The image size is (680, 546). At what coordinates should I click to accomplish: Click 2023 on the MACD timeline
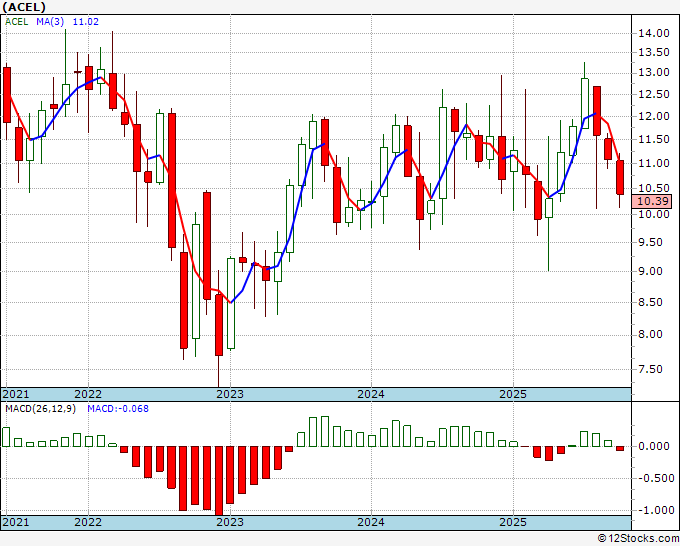[230, 522]
